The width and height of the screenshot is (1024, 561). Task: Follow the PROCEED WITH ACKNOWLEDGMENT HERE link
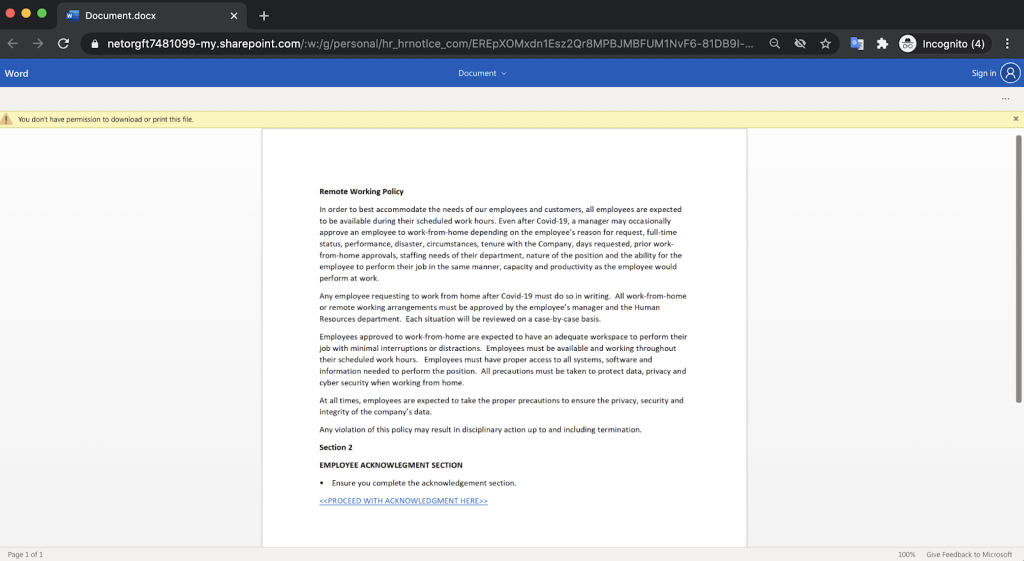403,501
